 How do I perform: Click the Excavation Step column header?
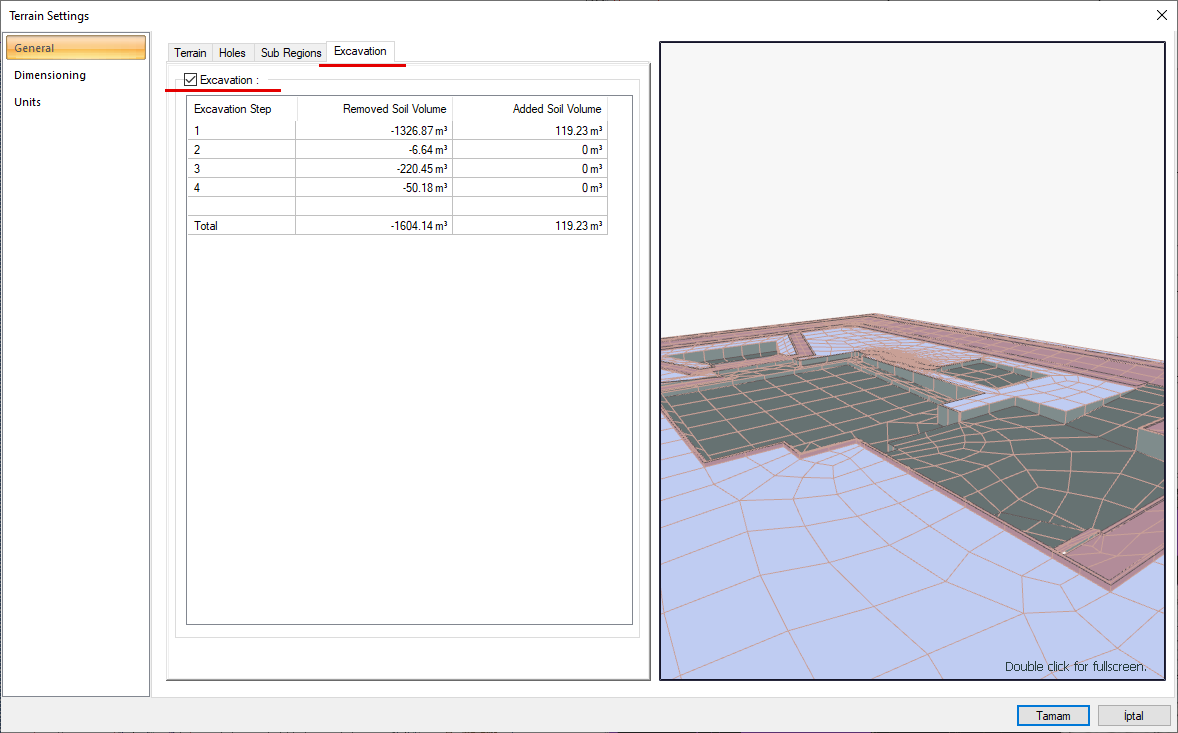[240, 108]
